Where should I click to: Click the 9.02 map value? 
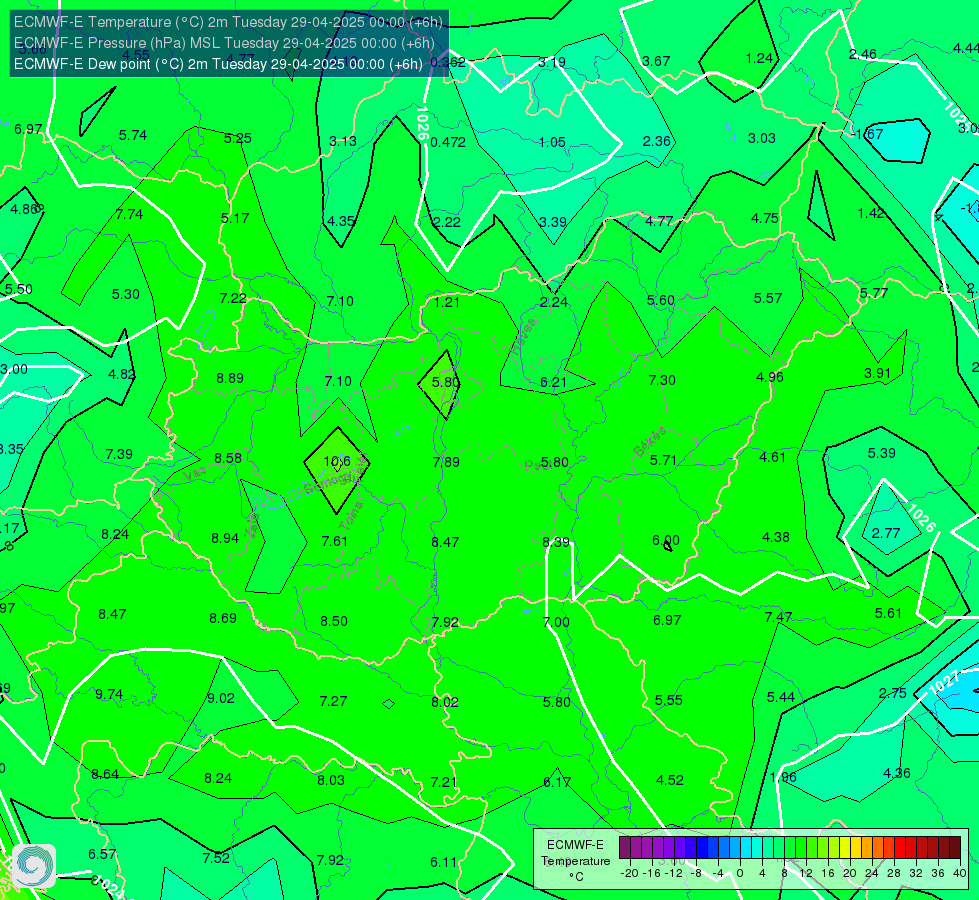click(220, 698)
